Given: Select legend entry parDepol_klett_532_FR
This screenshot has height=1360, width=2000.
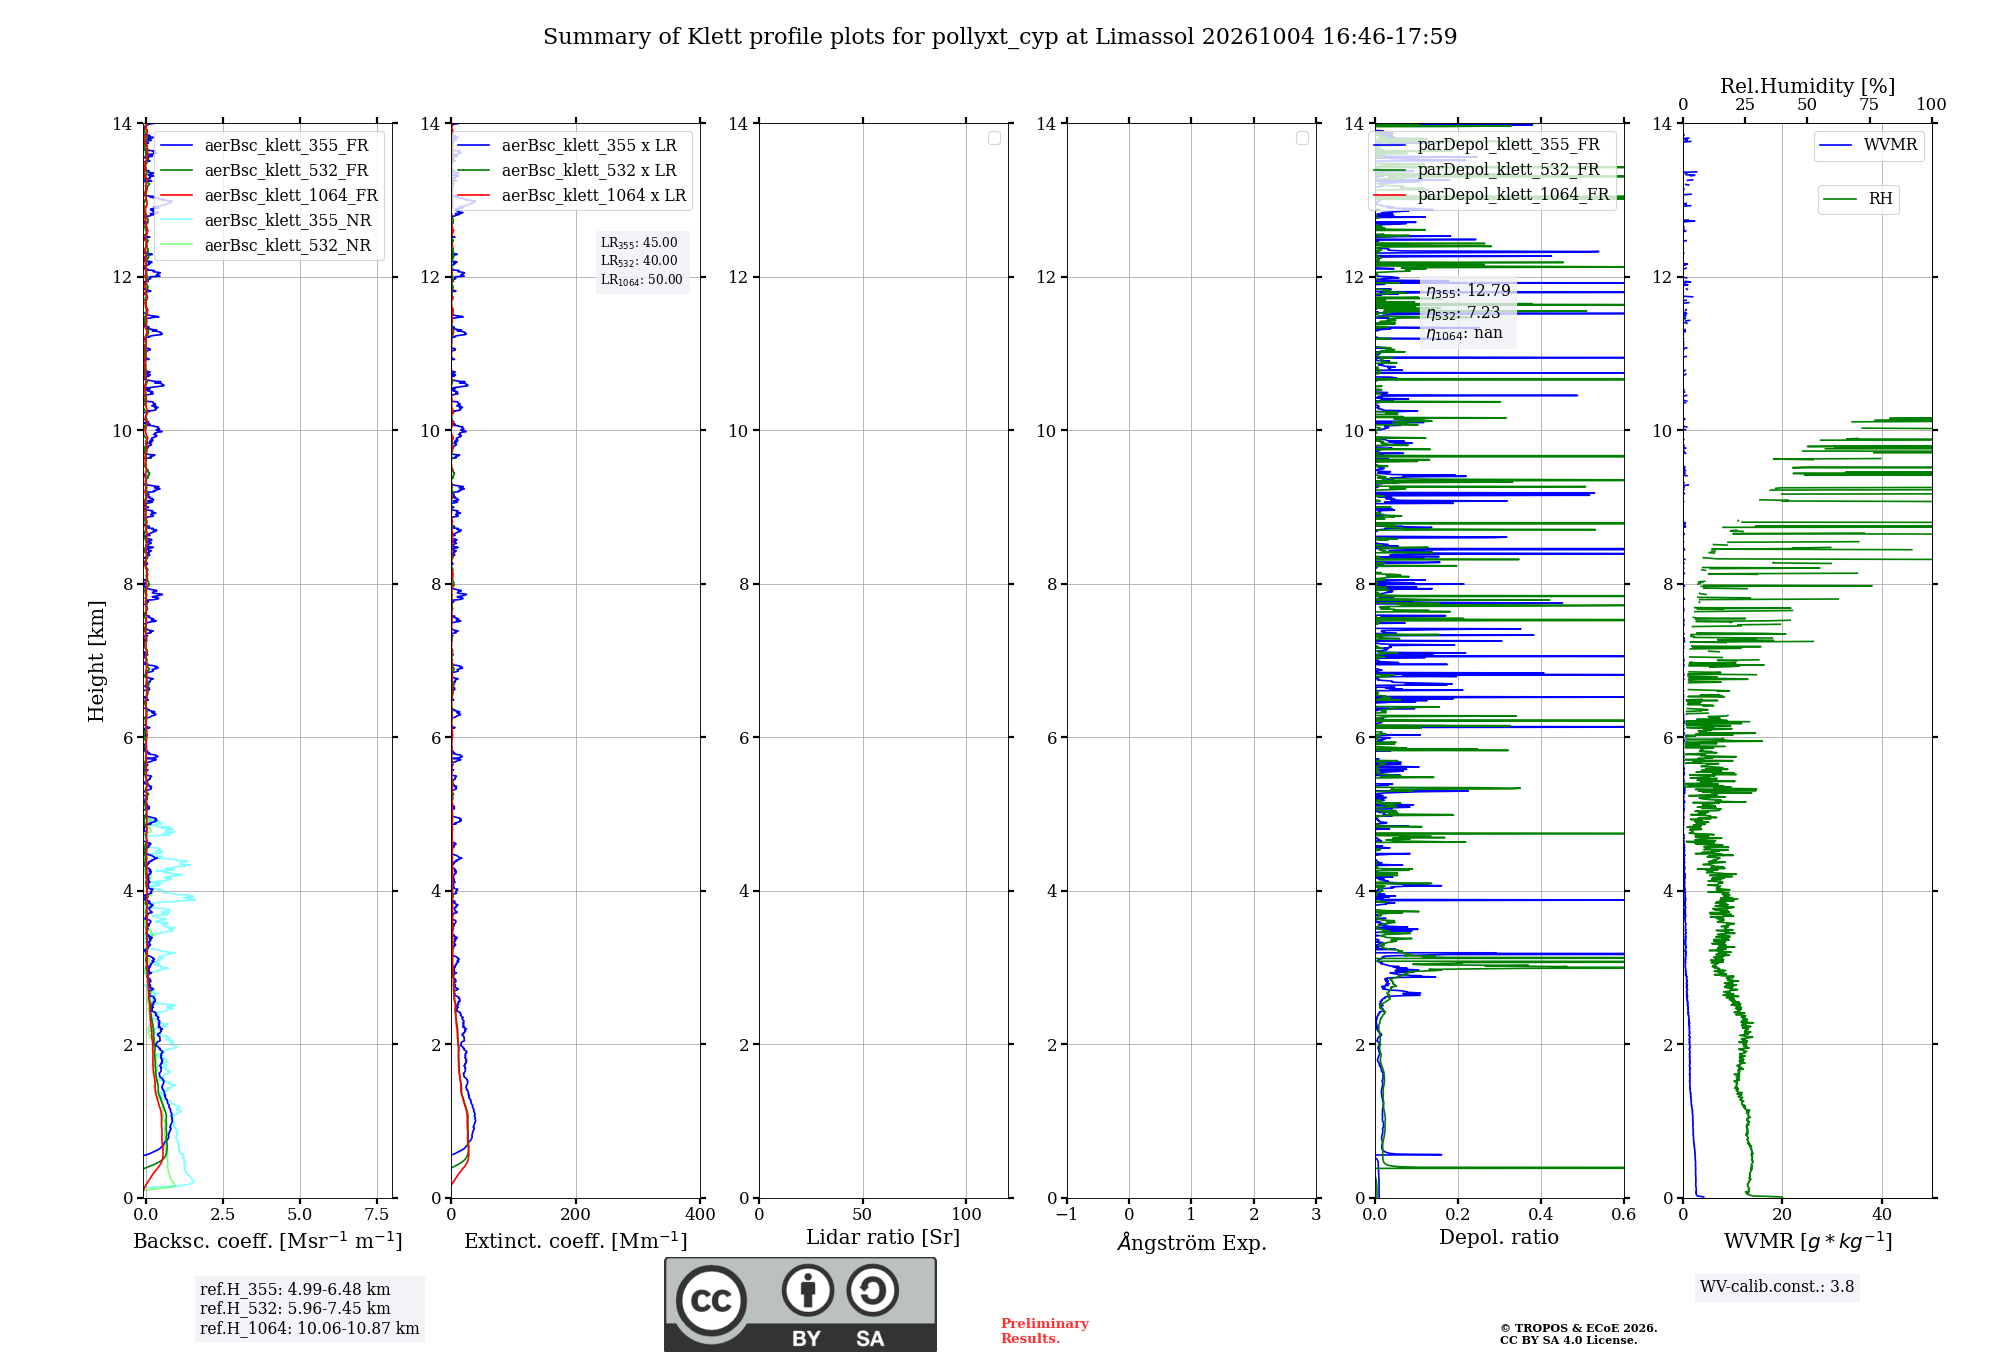Looking at the screenshot, I should point(1487,170).
